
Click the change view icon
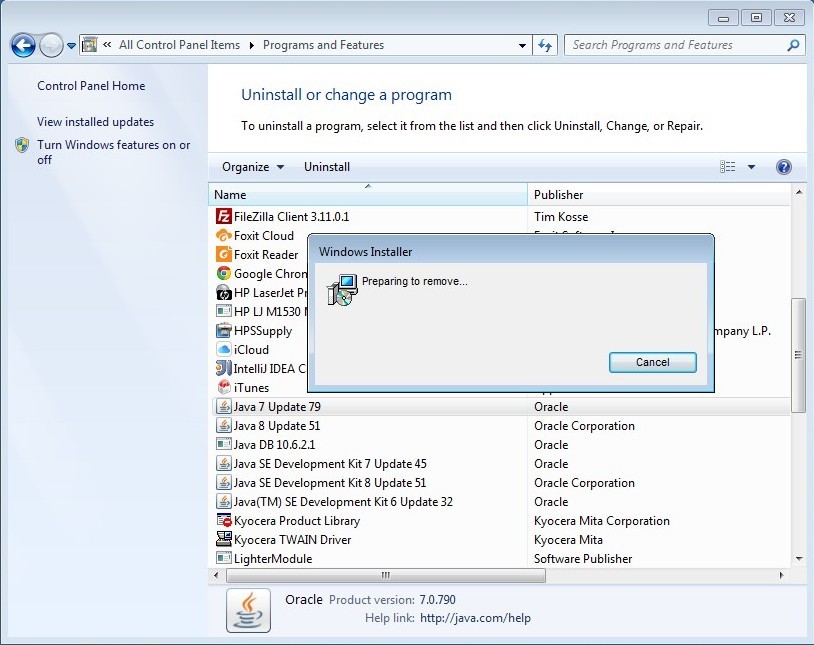click(728, 167)
